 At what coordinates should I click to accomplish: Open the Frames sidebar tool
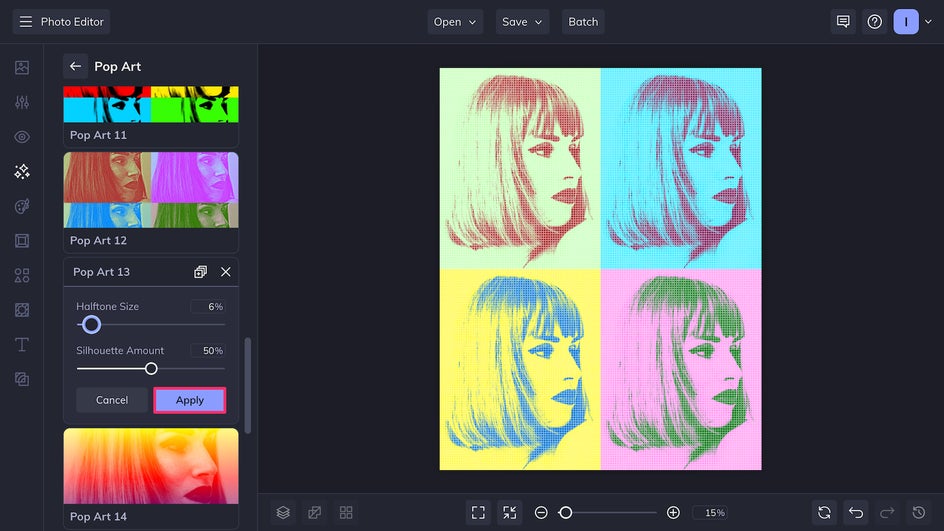tap(22, 241)
